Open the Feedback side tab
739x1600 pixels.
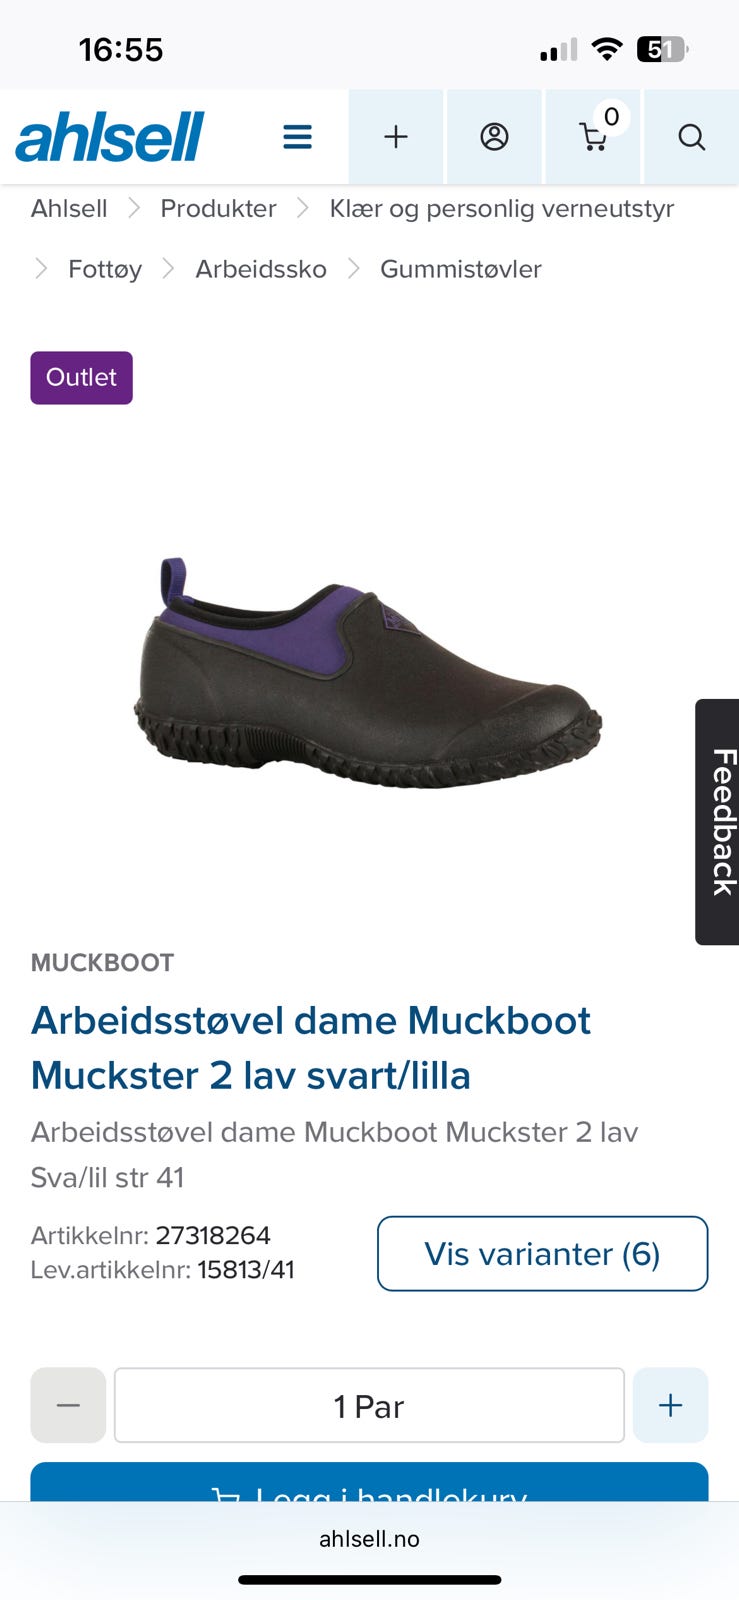coord(718,822)
